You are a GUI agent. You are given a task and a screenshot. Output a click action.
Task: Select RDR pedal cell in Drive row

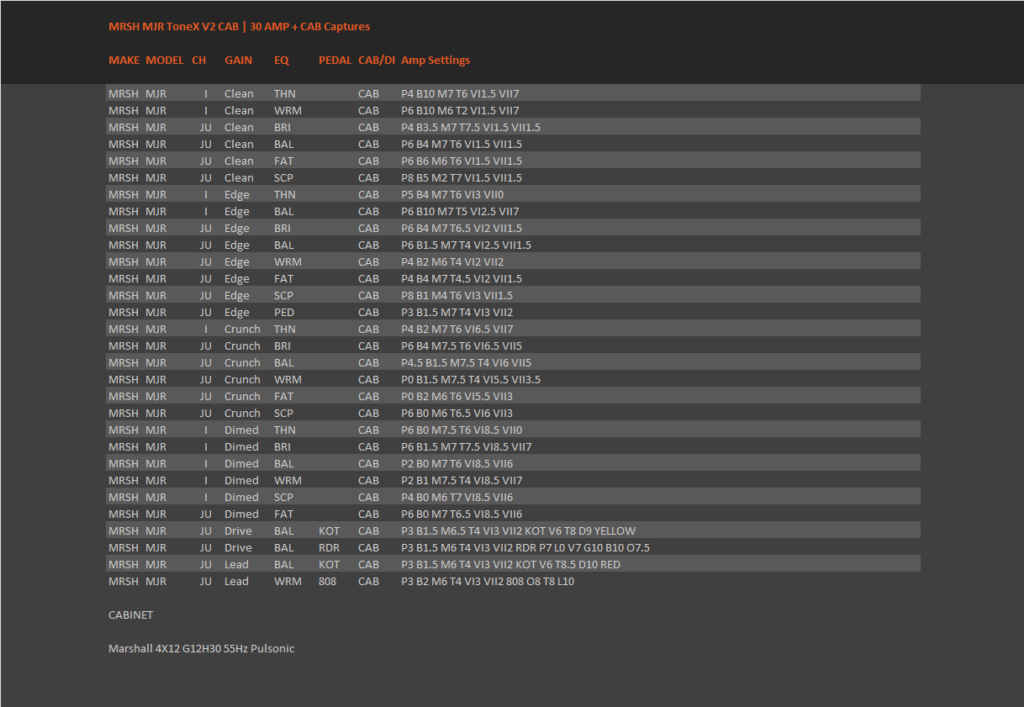click(x=329, y=548)
